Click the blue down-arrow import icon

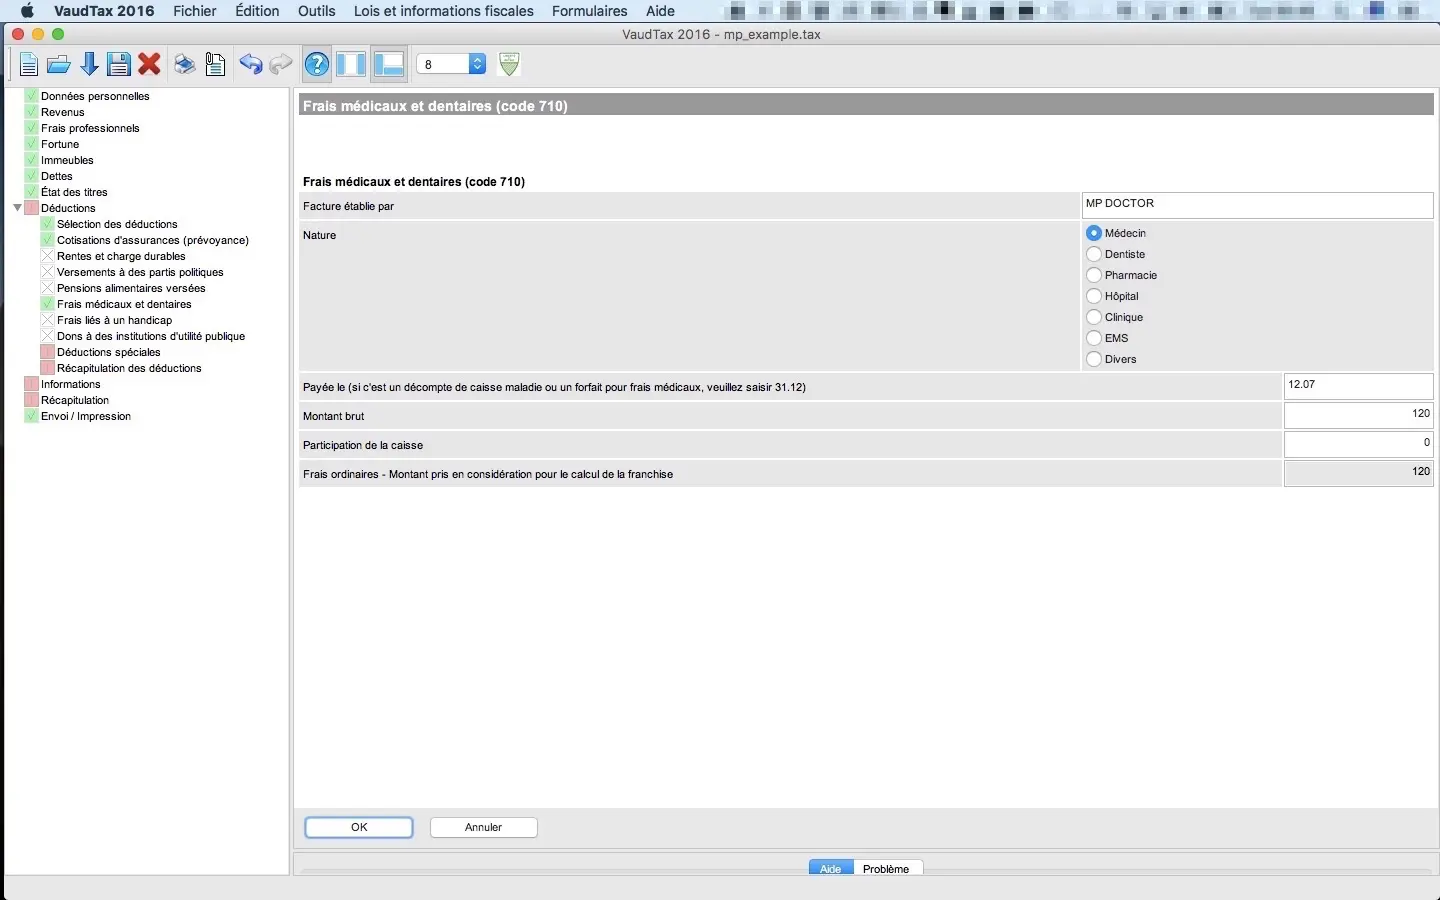click(x=89, y=65)
